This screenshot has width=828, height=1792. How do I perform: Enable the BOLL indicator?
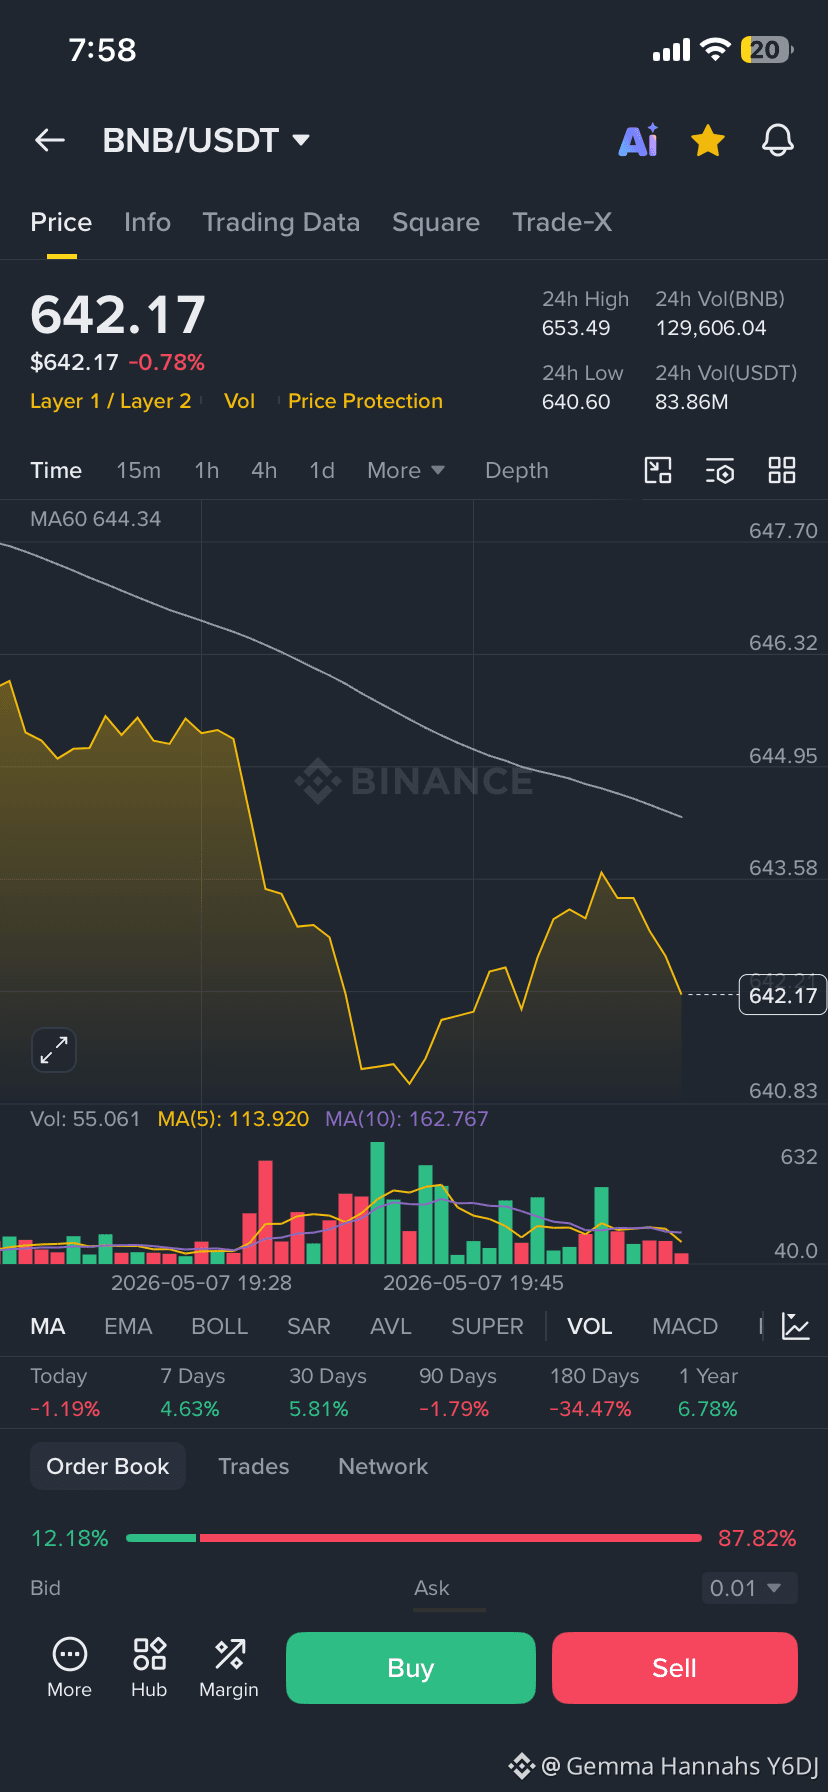[219, 1326]
